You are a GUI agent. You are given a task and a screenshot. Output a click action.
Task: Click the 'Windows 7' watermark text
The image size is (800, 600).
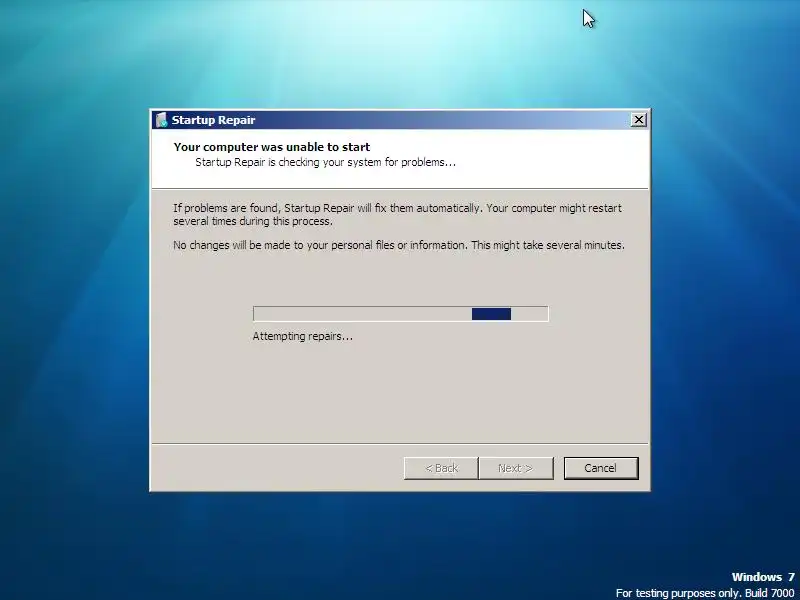[x=763, y=577]
